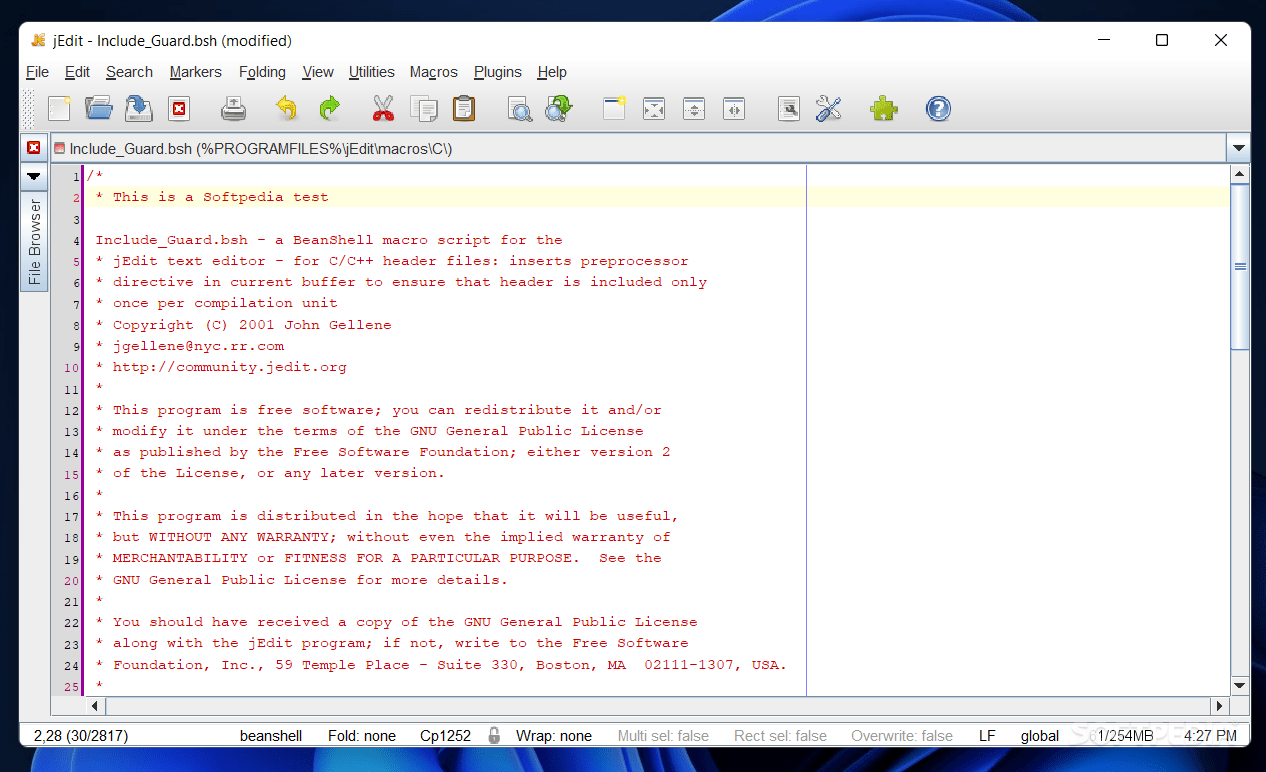Image resolution: width=1266 pixels, height=772 pixels.
Task: Click the Save buffer toolbar icon
Action: click(x=138, y=108)
